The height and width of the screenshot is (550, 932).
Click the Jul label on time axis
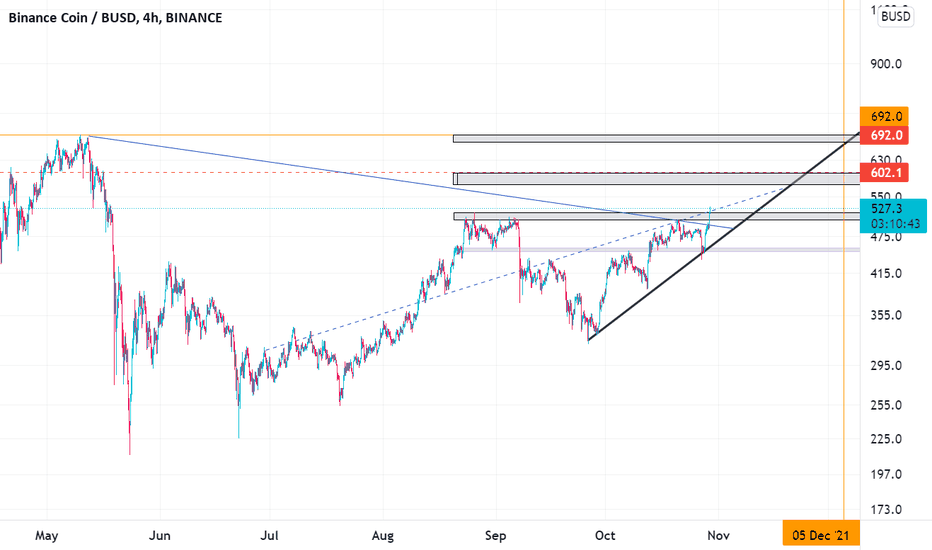click(269, 536)
